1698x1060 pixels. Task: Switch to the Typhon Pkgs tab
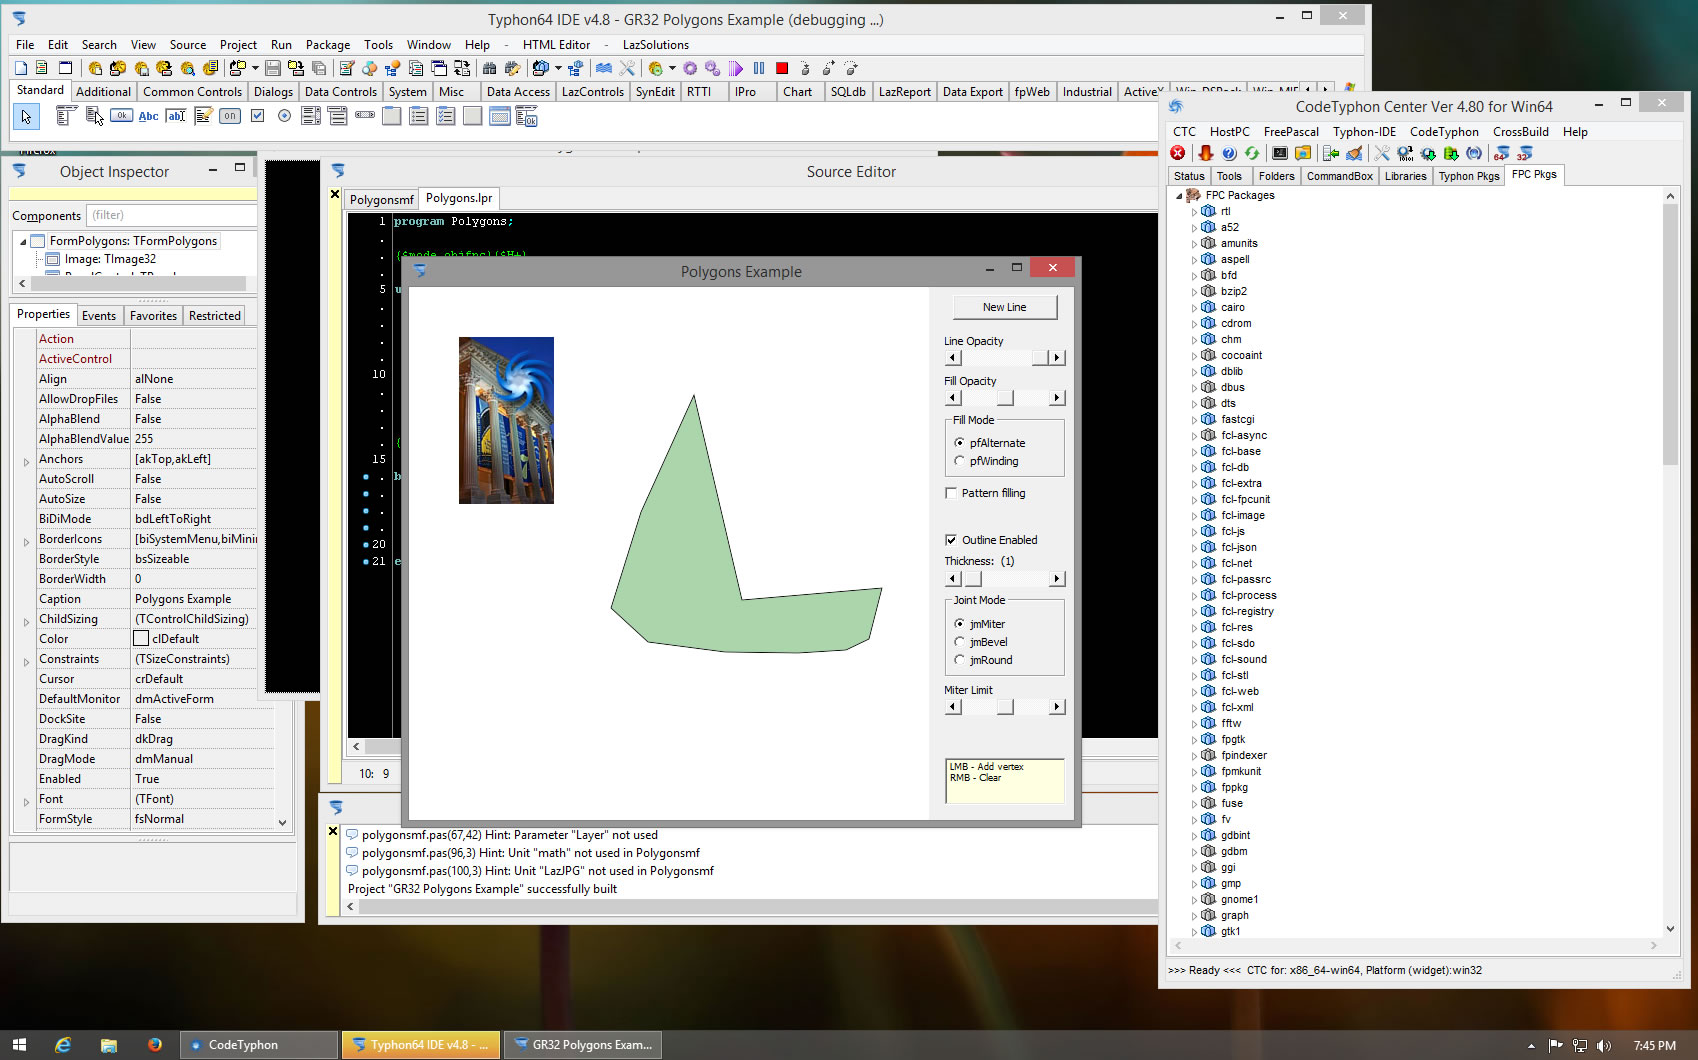click(x=1469, y=176)
